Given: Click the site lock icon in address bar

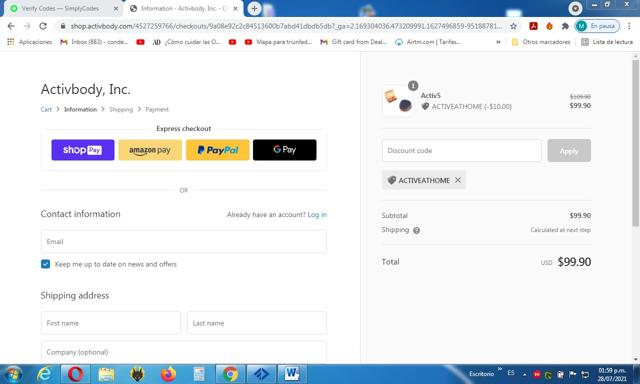Looking at the screenshot, I should (62, 26).
